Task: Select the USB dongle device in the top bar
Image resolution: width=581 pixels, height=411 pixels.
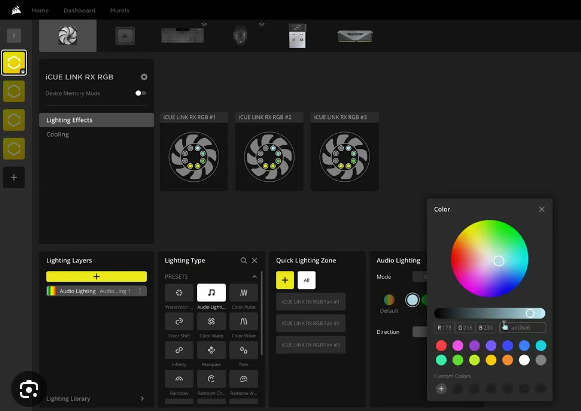Action: pos(297,36)
